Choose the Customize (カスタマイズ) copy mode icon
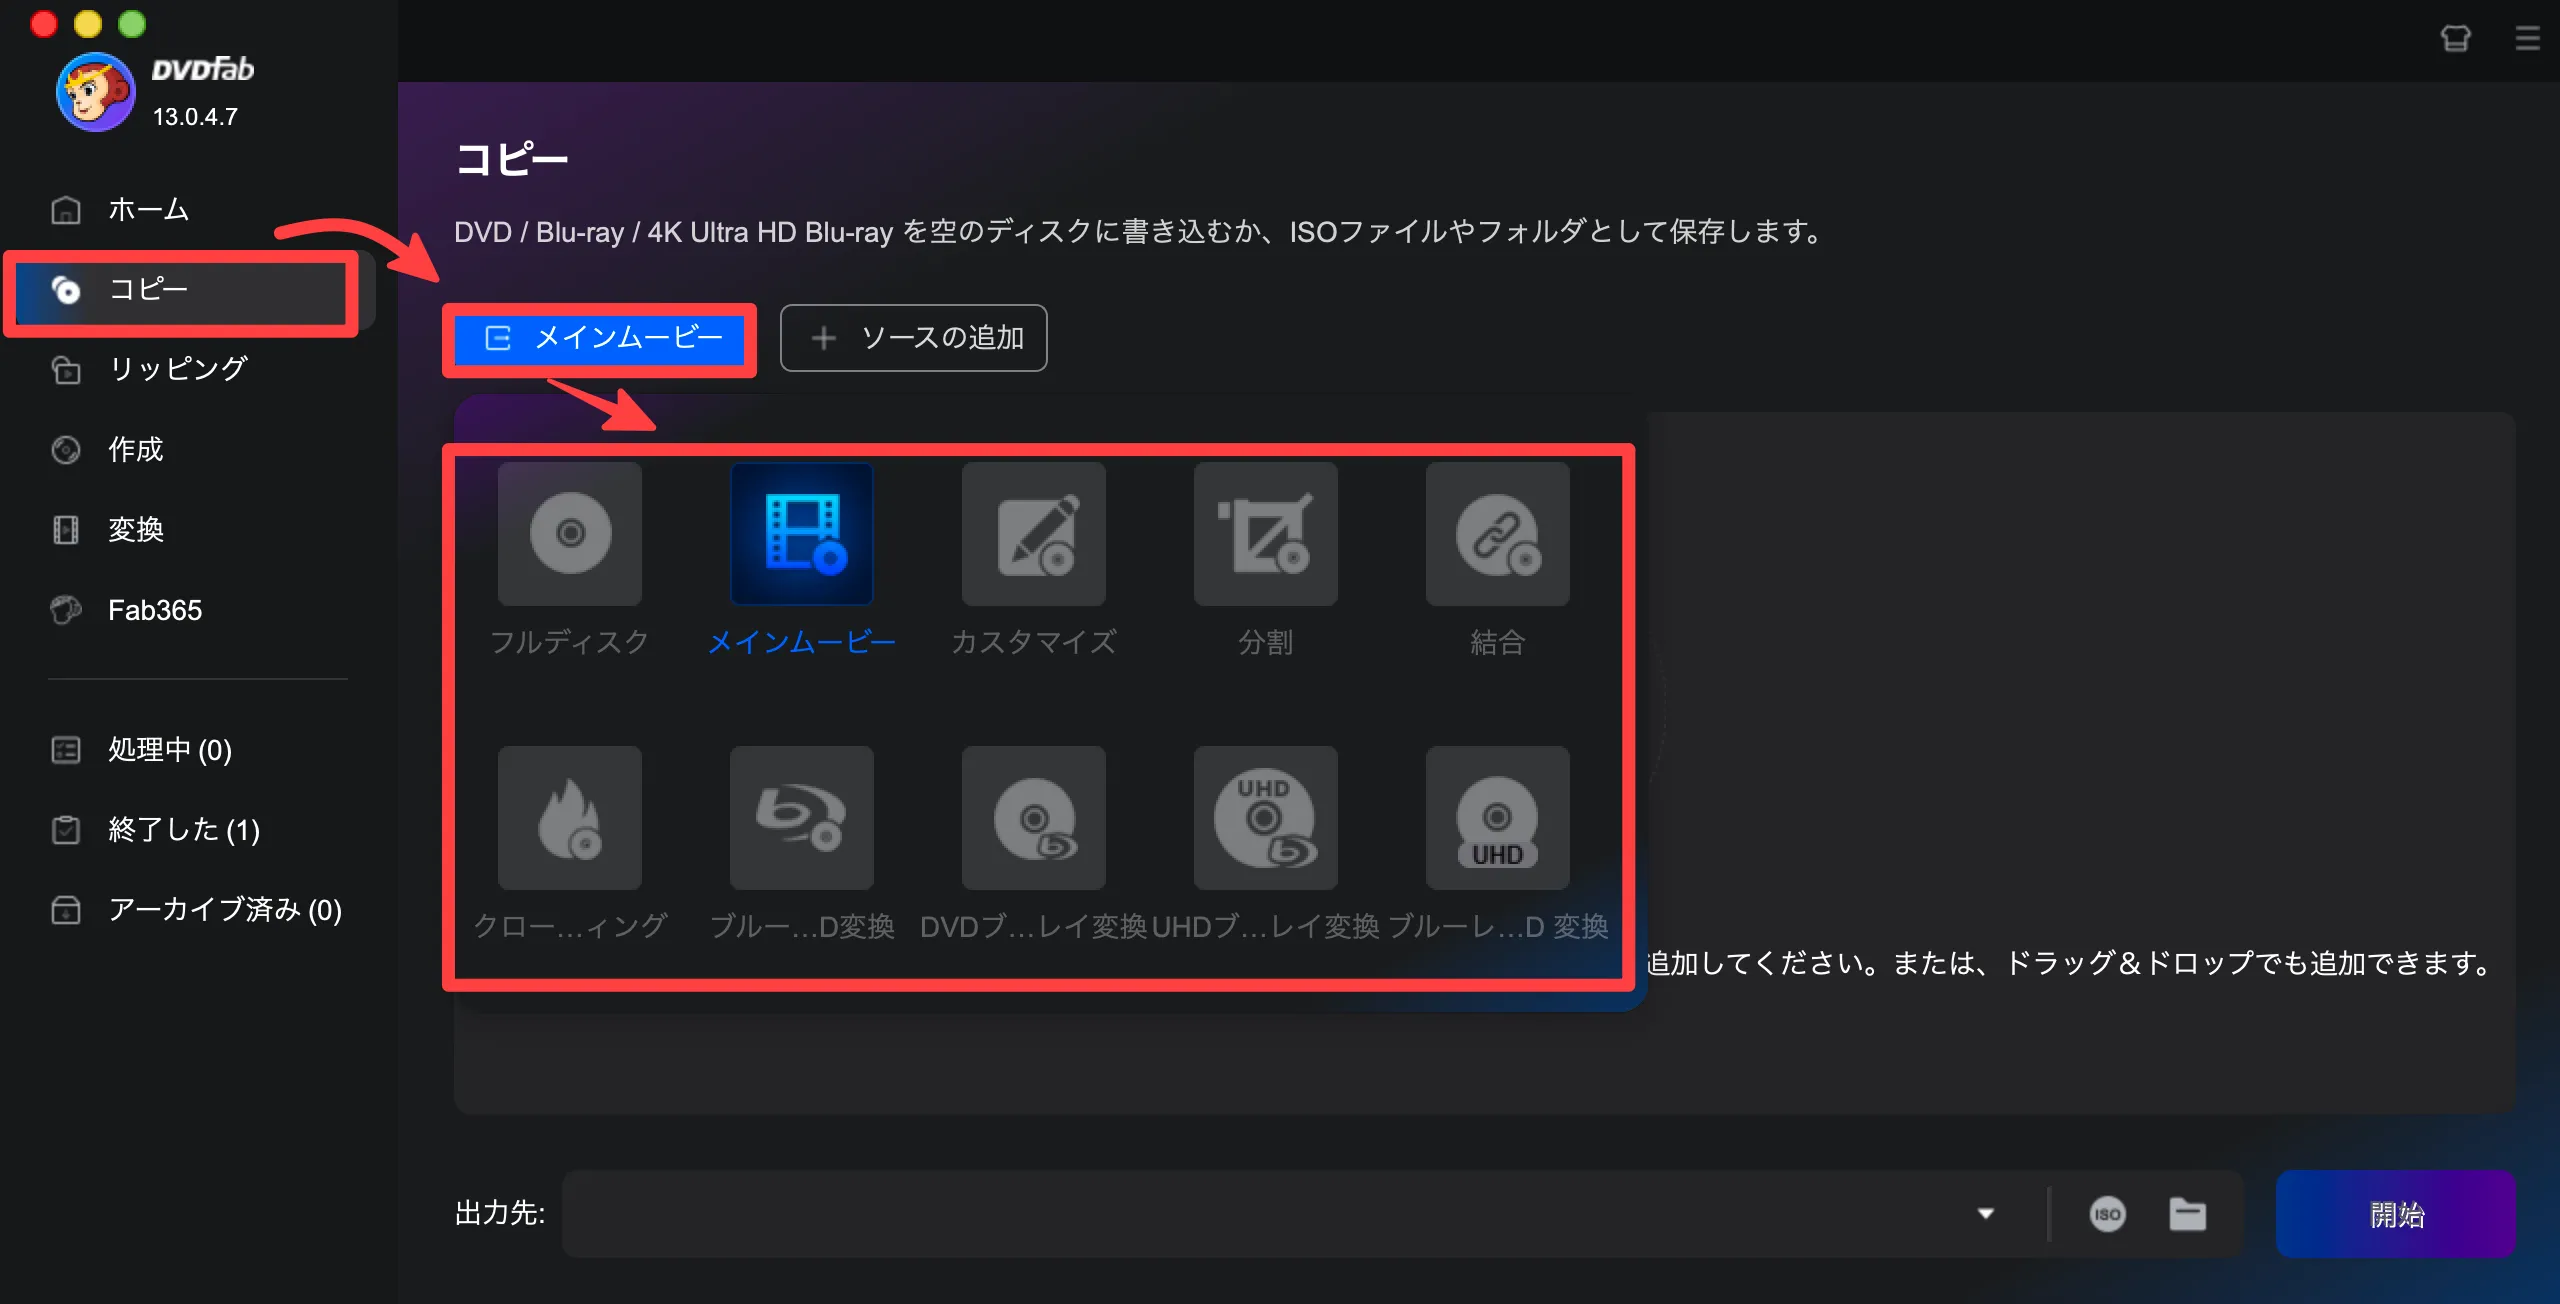Screen dimensions: 2560x1304 [x=1033, y=533]
